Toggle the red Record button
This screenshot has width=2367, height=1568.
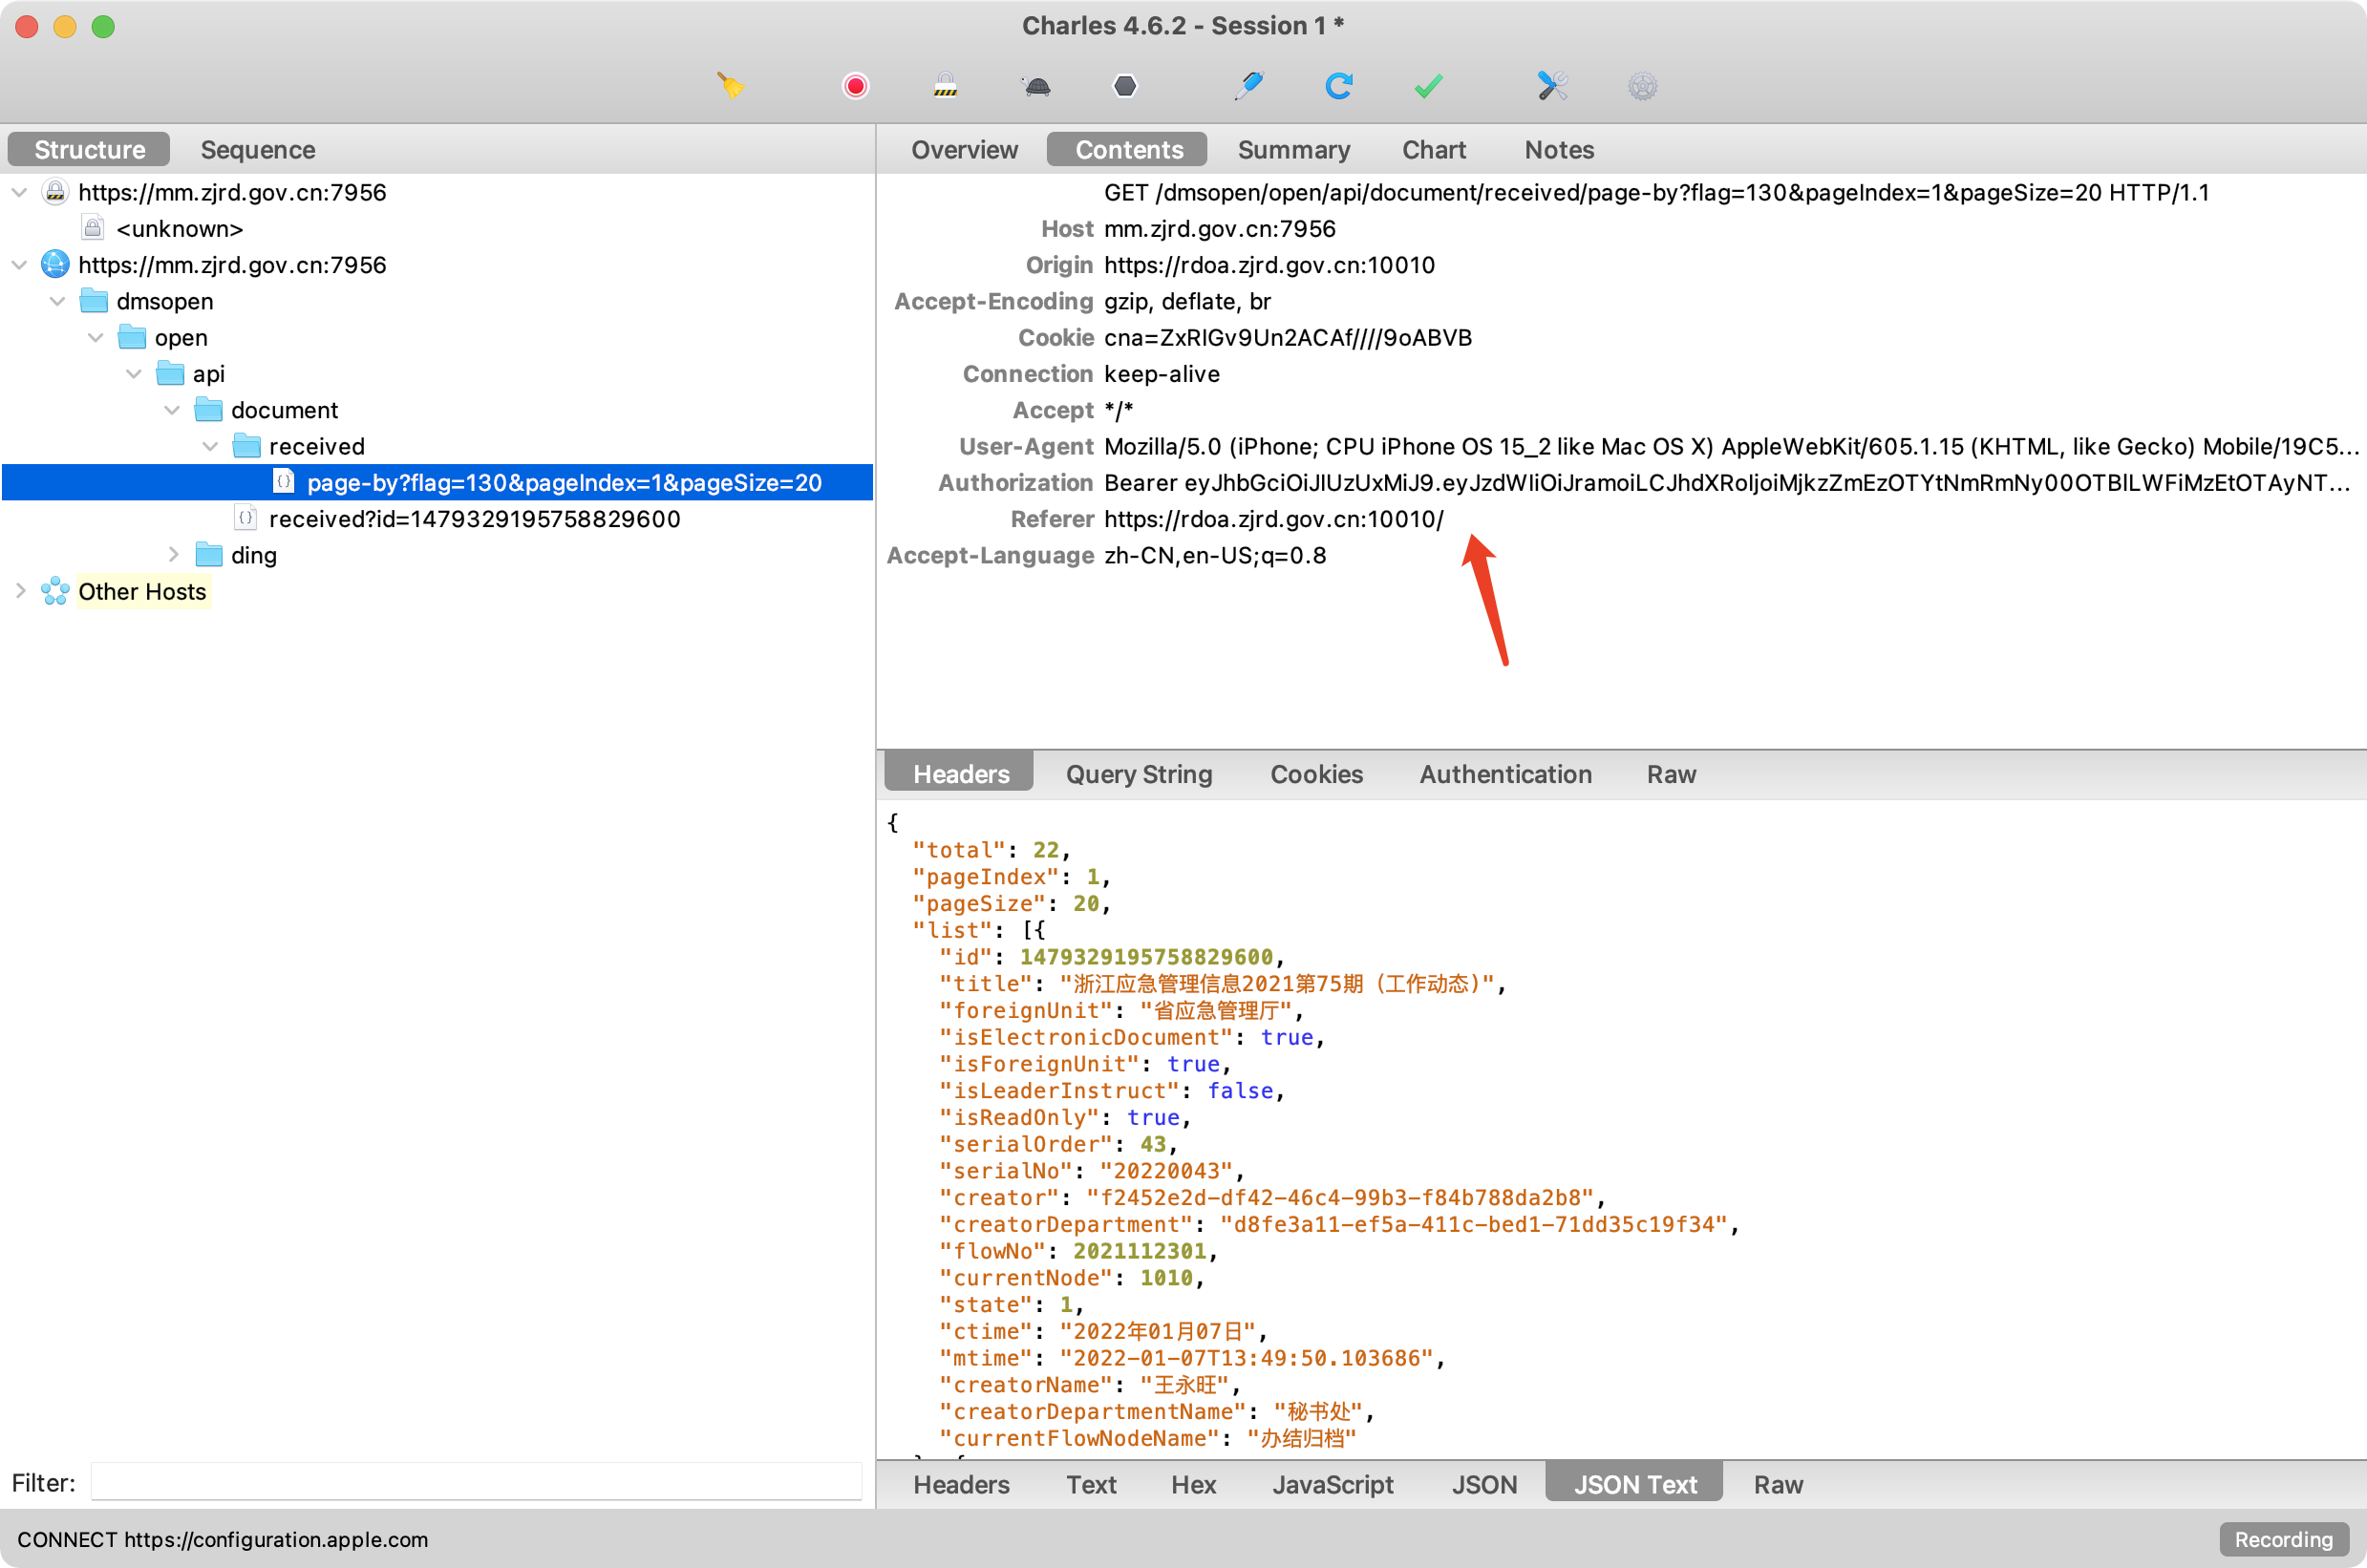855,86
